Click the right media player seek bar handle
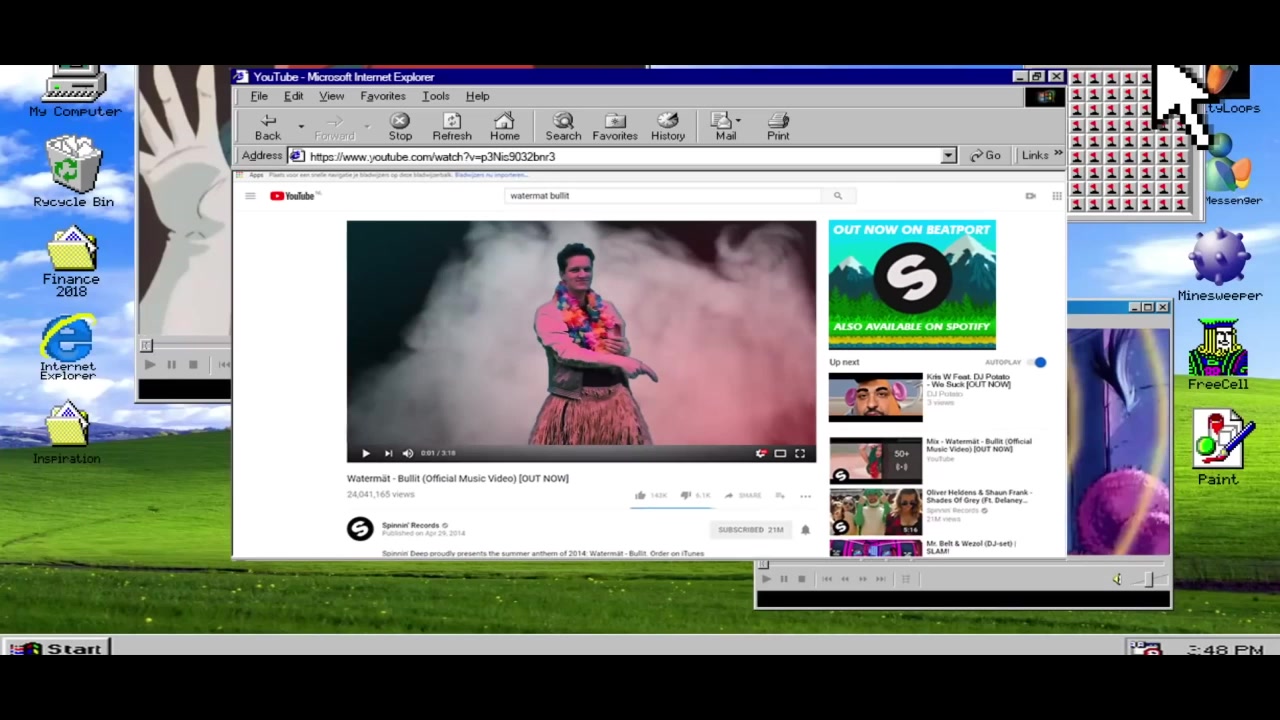Viewport: 1280px width, 720px height. click(763, 566)
